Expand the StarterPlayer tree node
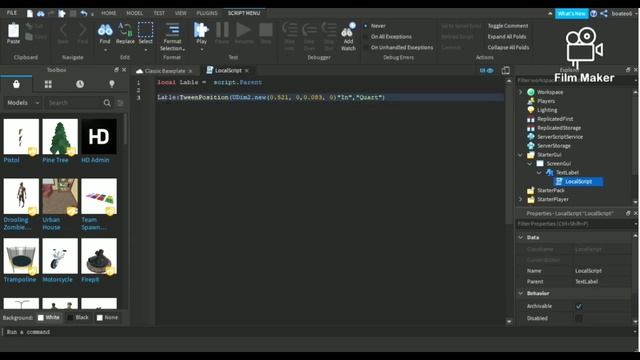This screenshot has width=640, height=360. click(x=520, y=200)
